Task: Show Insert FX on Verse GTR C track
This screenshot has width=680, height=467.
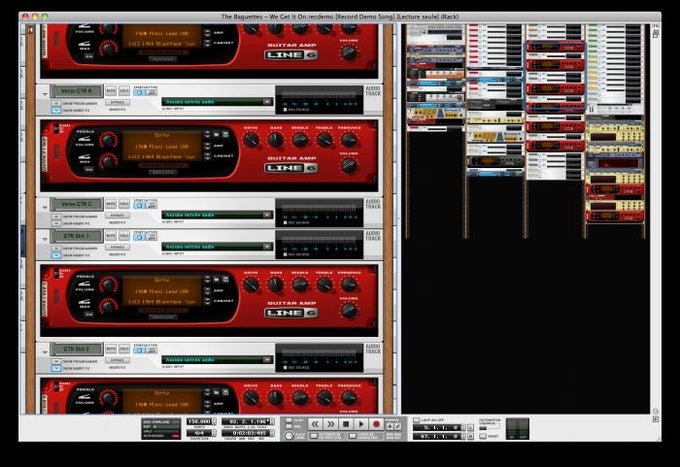Action: tap(56, 223)
